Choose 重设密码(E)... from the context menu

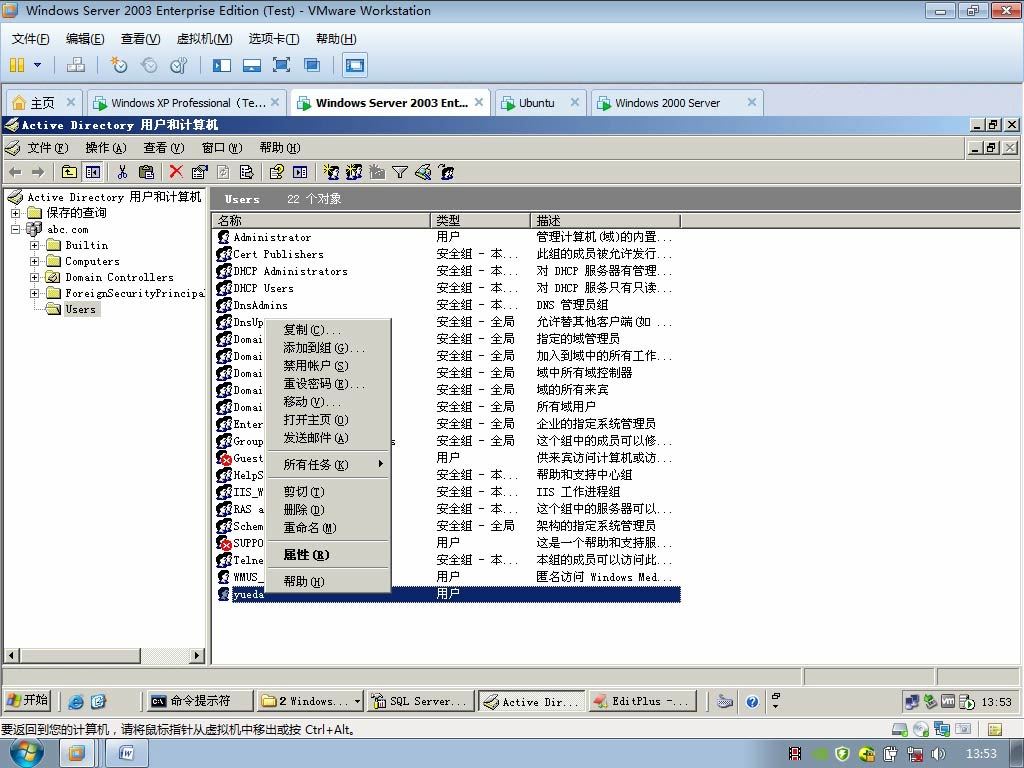pos(328,384)
